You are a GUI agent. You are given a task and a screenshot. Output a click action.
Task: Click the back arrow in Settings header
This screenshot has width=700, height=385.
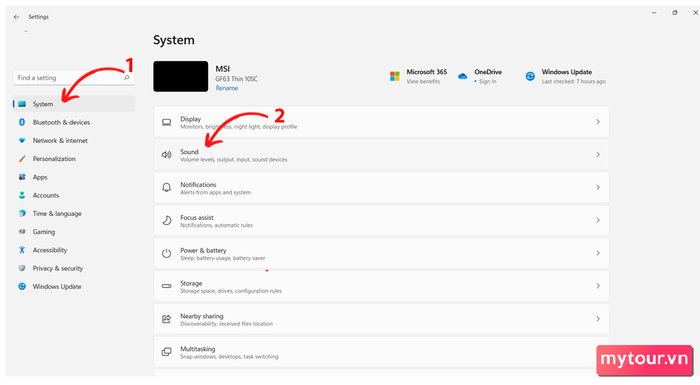[x=17, y=17]
